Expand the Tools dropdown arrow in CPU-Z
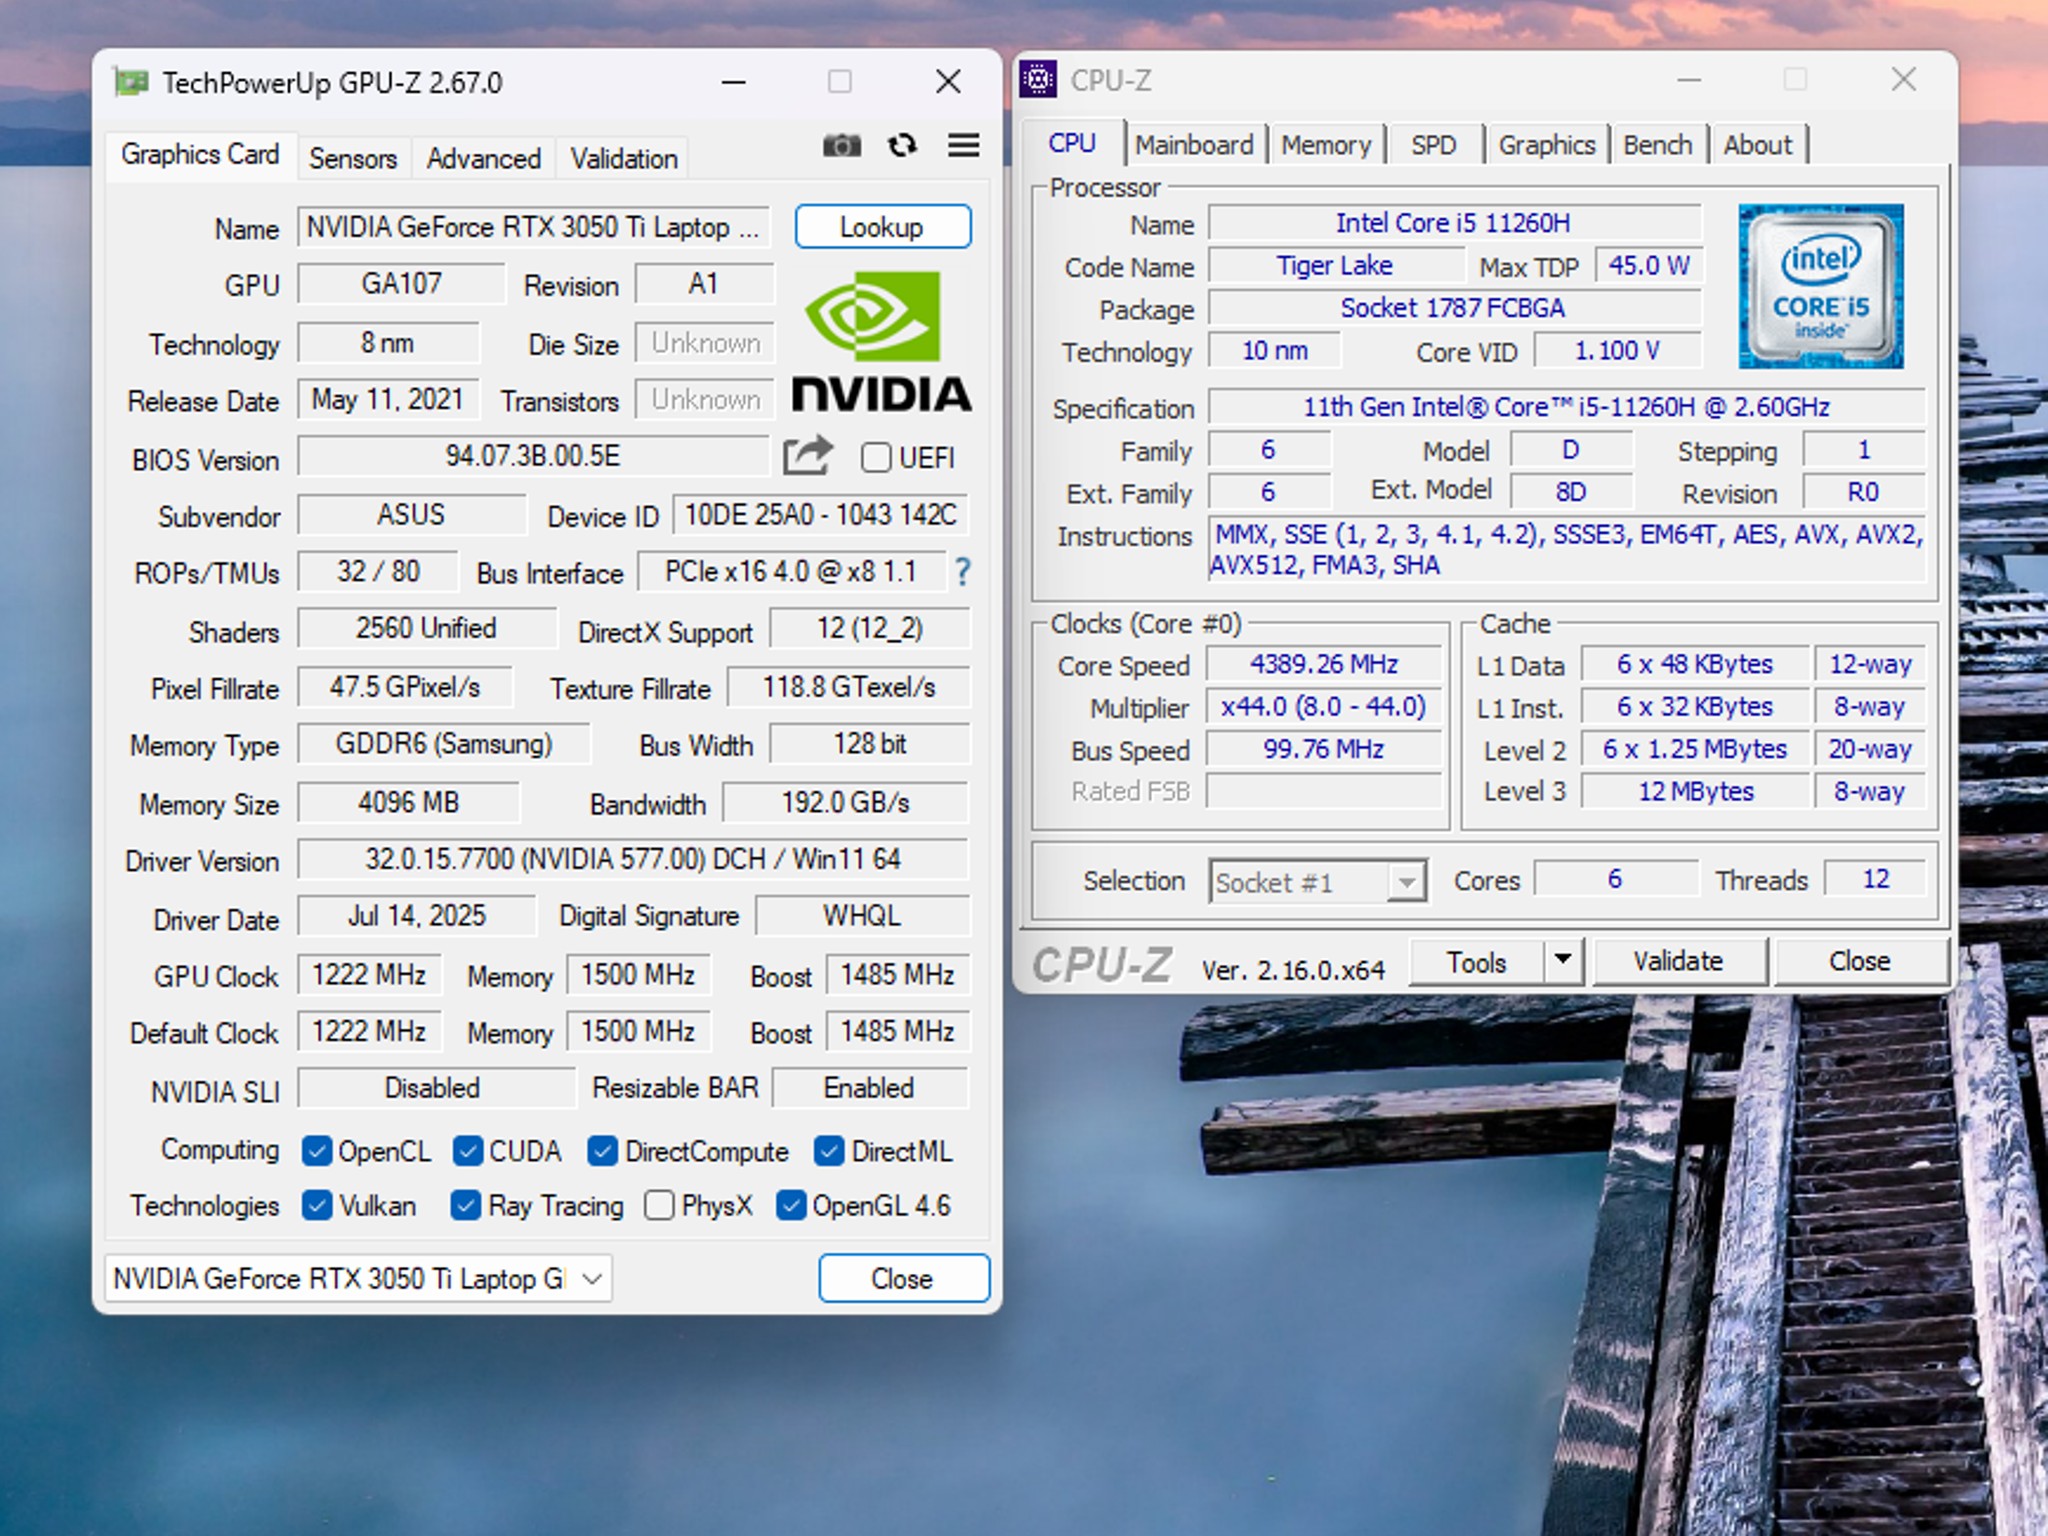Image resolution: width=2048 pixels, height=1536 pixels. [1563, 961]
